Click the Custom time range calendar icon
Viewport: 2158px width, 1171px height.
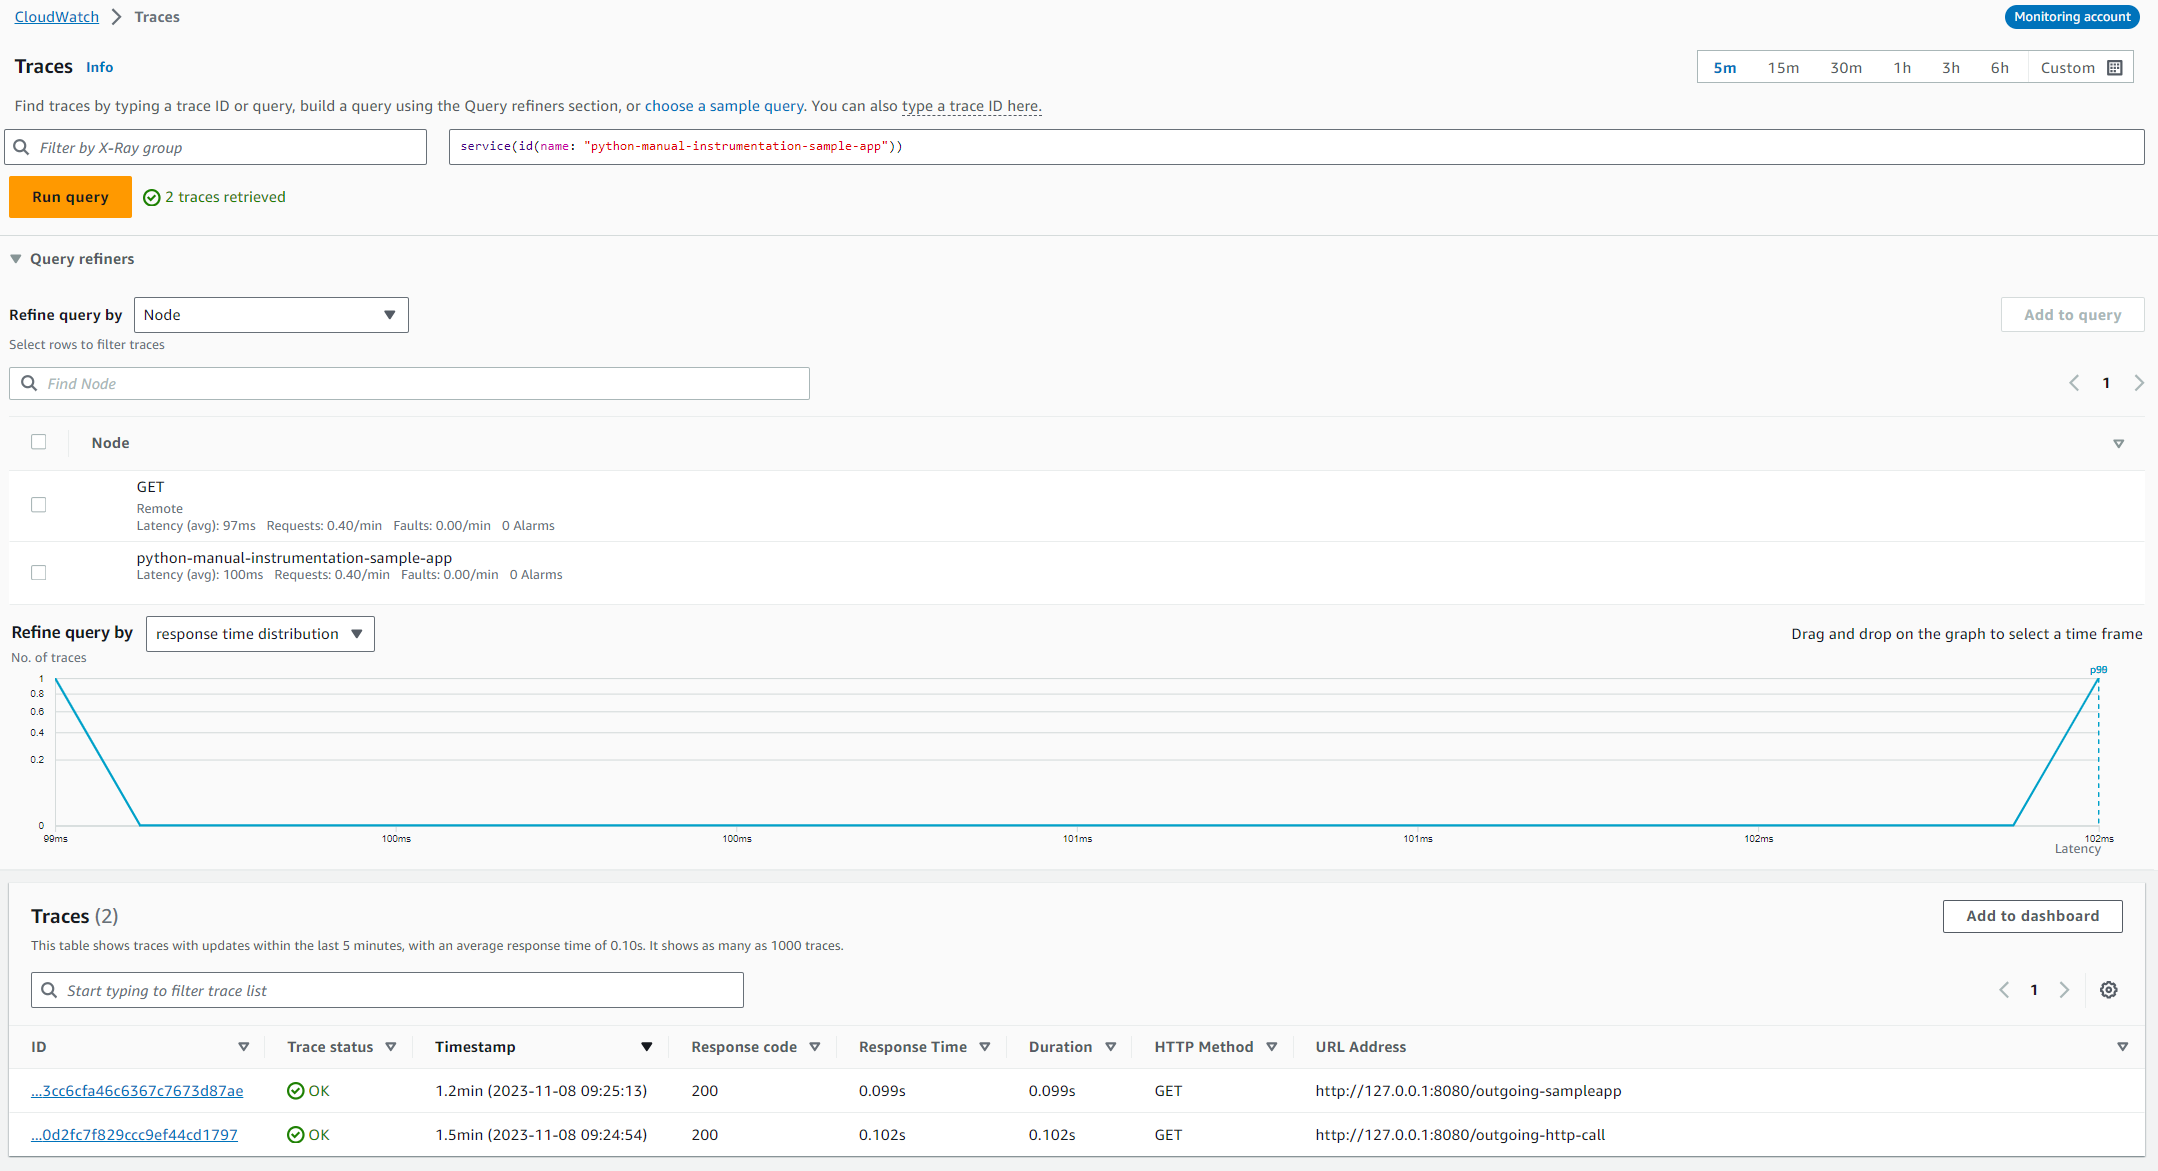2114,68
